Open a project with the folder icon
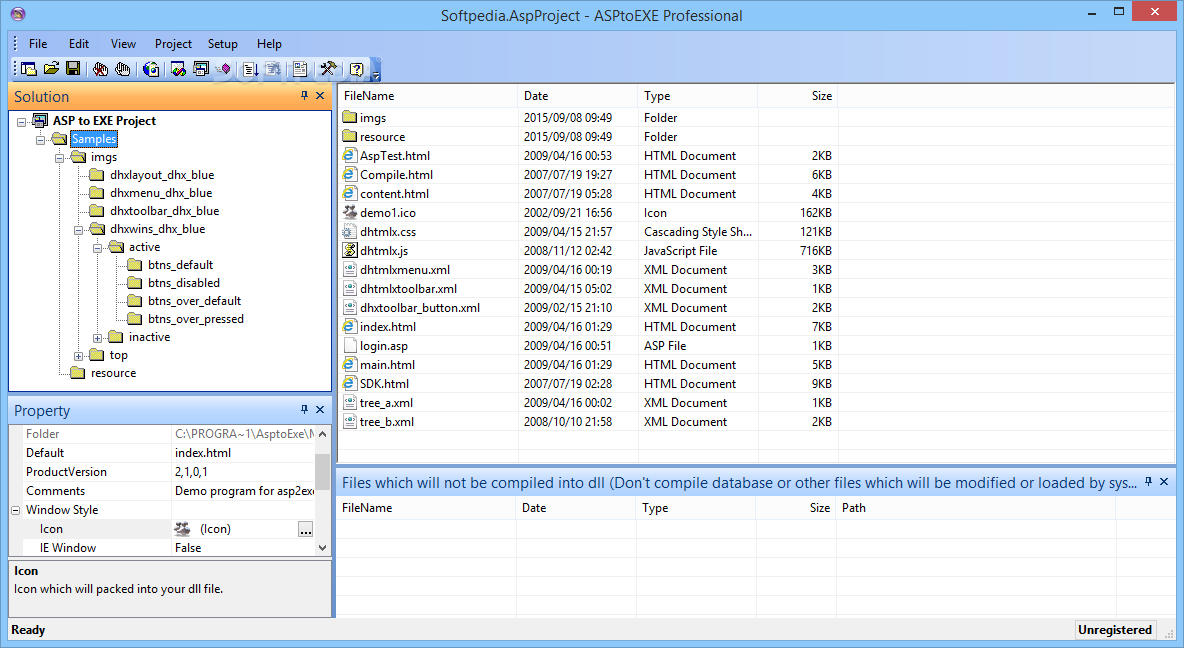The width and height of the screenshot is (1184, 648). (51, 69)
